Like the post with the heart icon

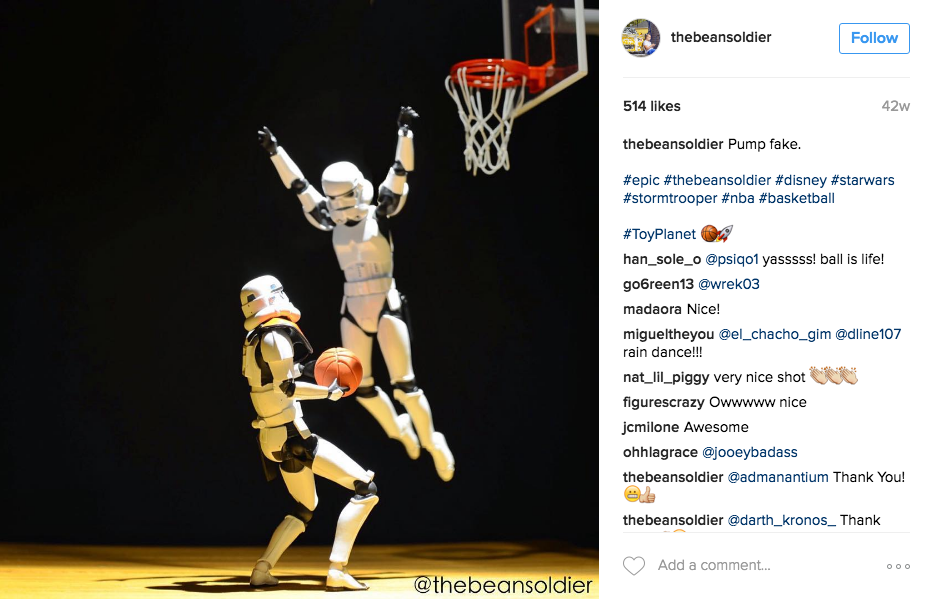634,566
